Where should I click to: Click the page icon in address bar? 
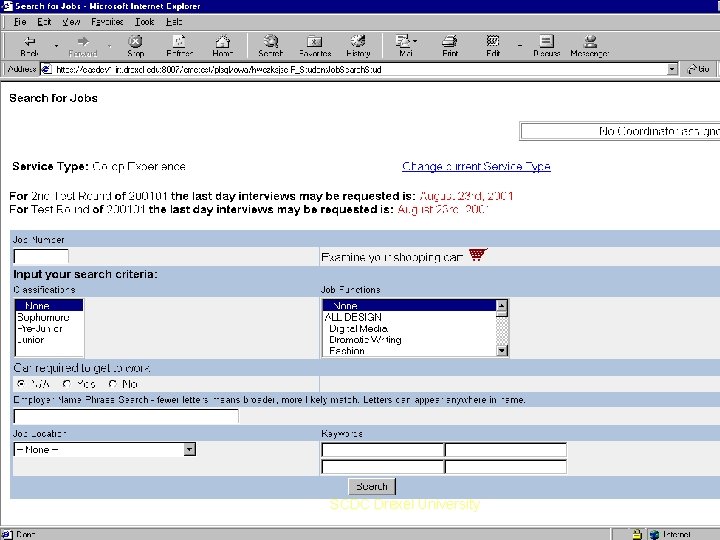(46, 69)
